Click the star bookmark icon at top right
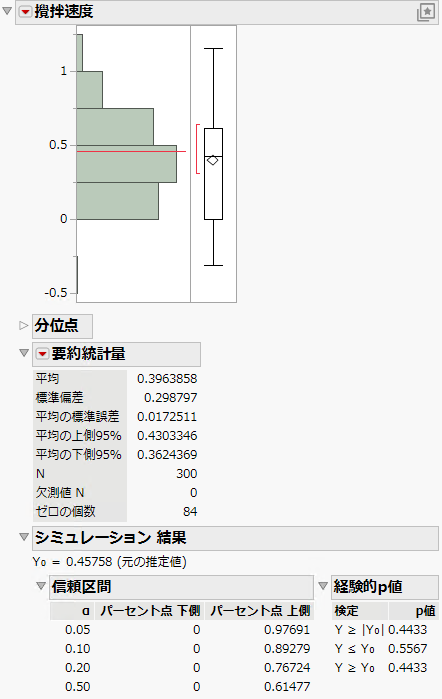The image size is (442, 699). (425, 12)
